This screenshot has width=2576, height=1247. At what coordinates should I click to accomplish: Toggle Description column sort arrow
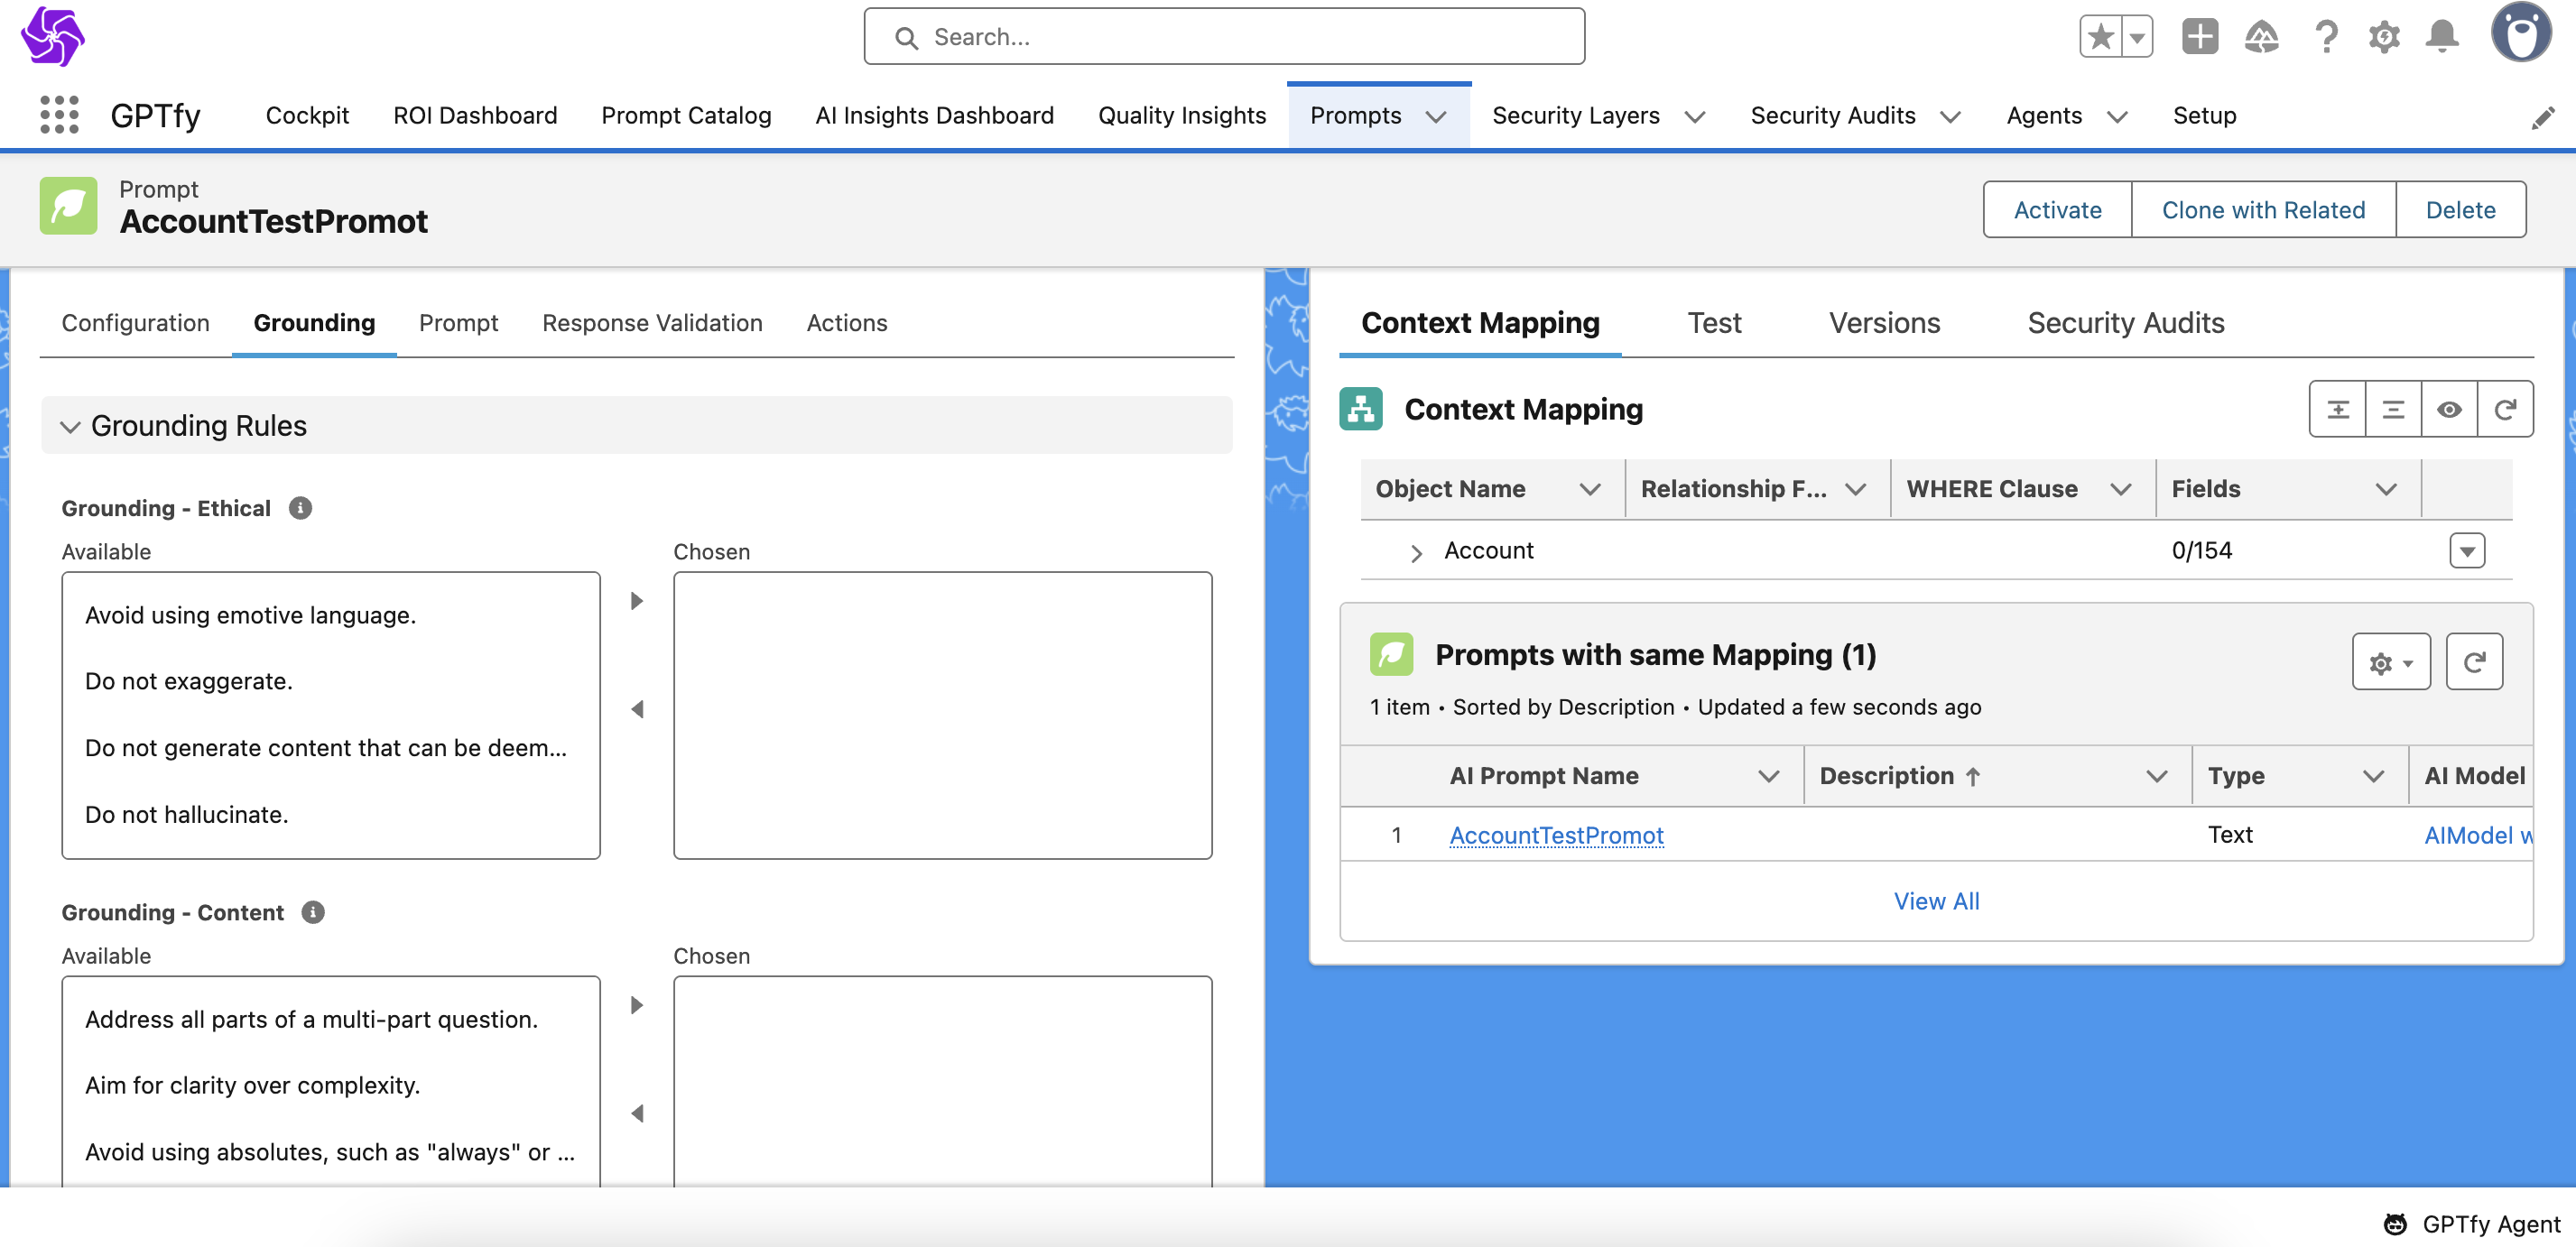(1973, 776)
